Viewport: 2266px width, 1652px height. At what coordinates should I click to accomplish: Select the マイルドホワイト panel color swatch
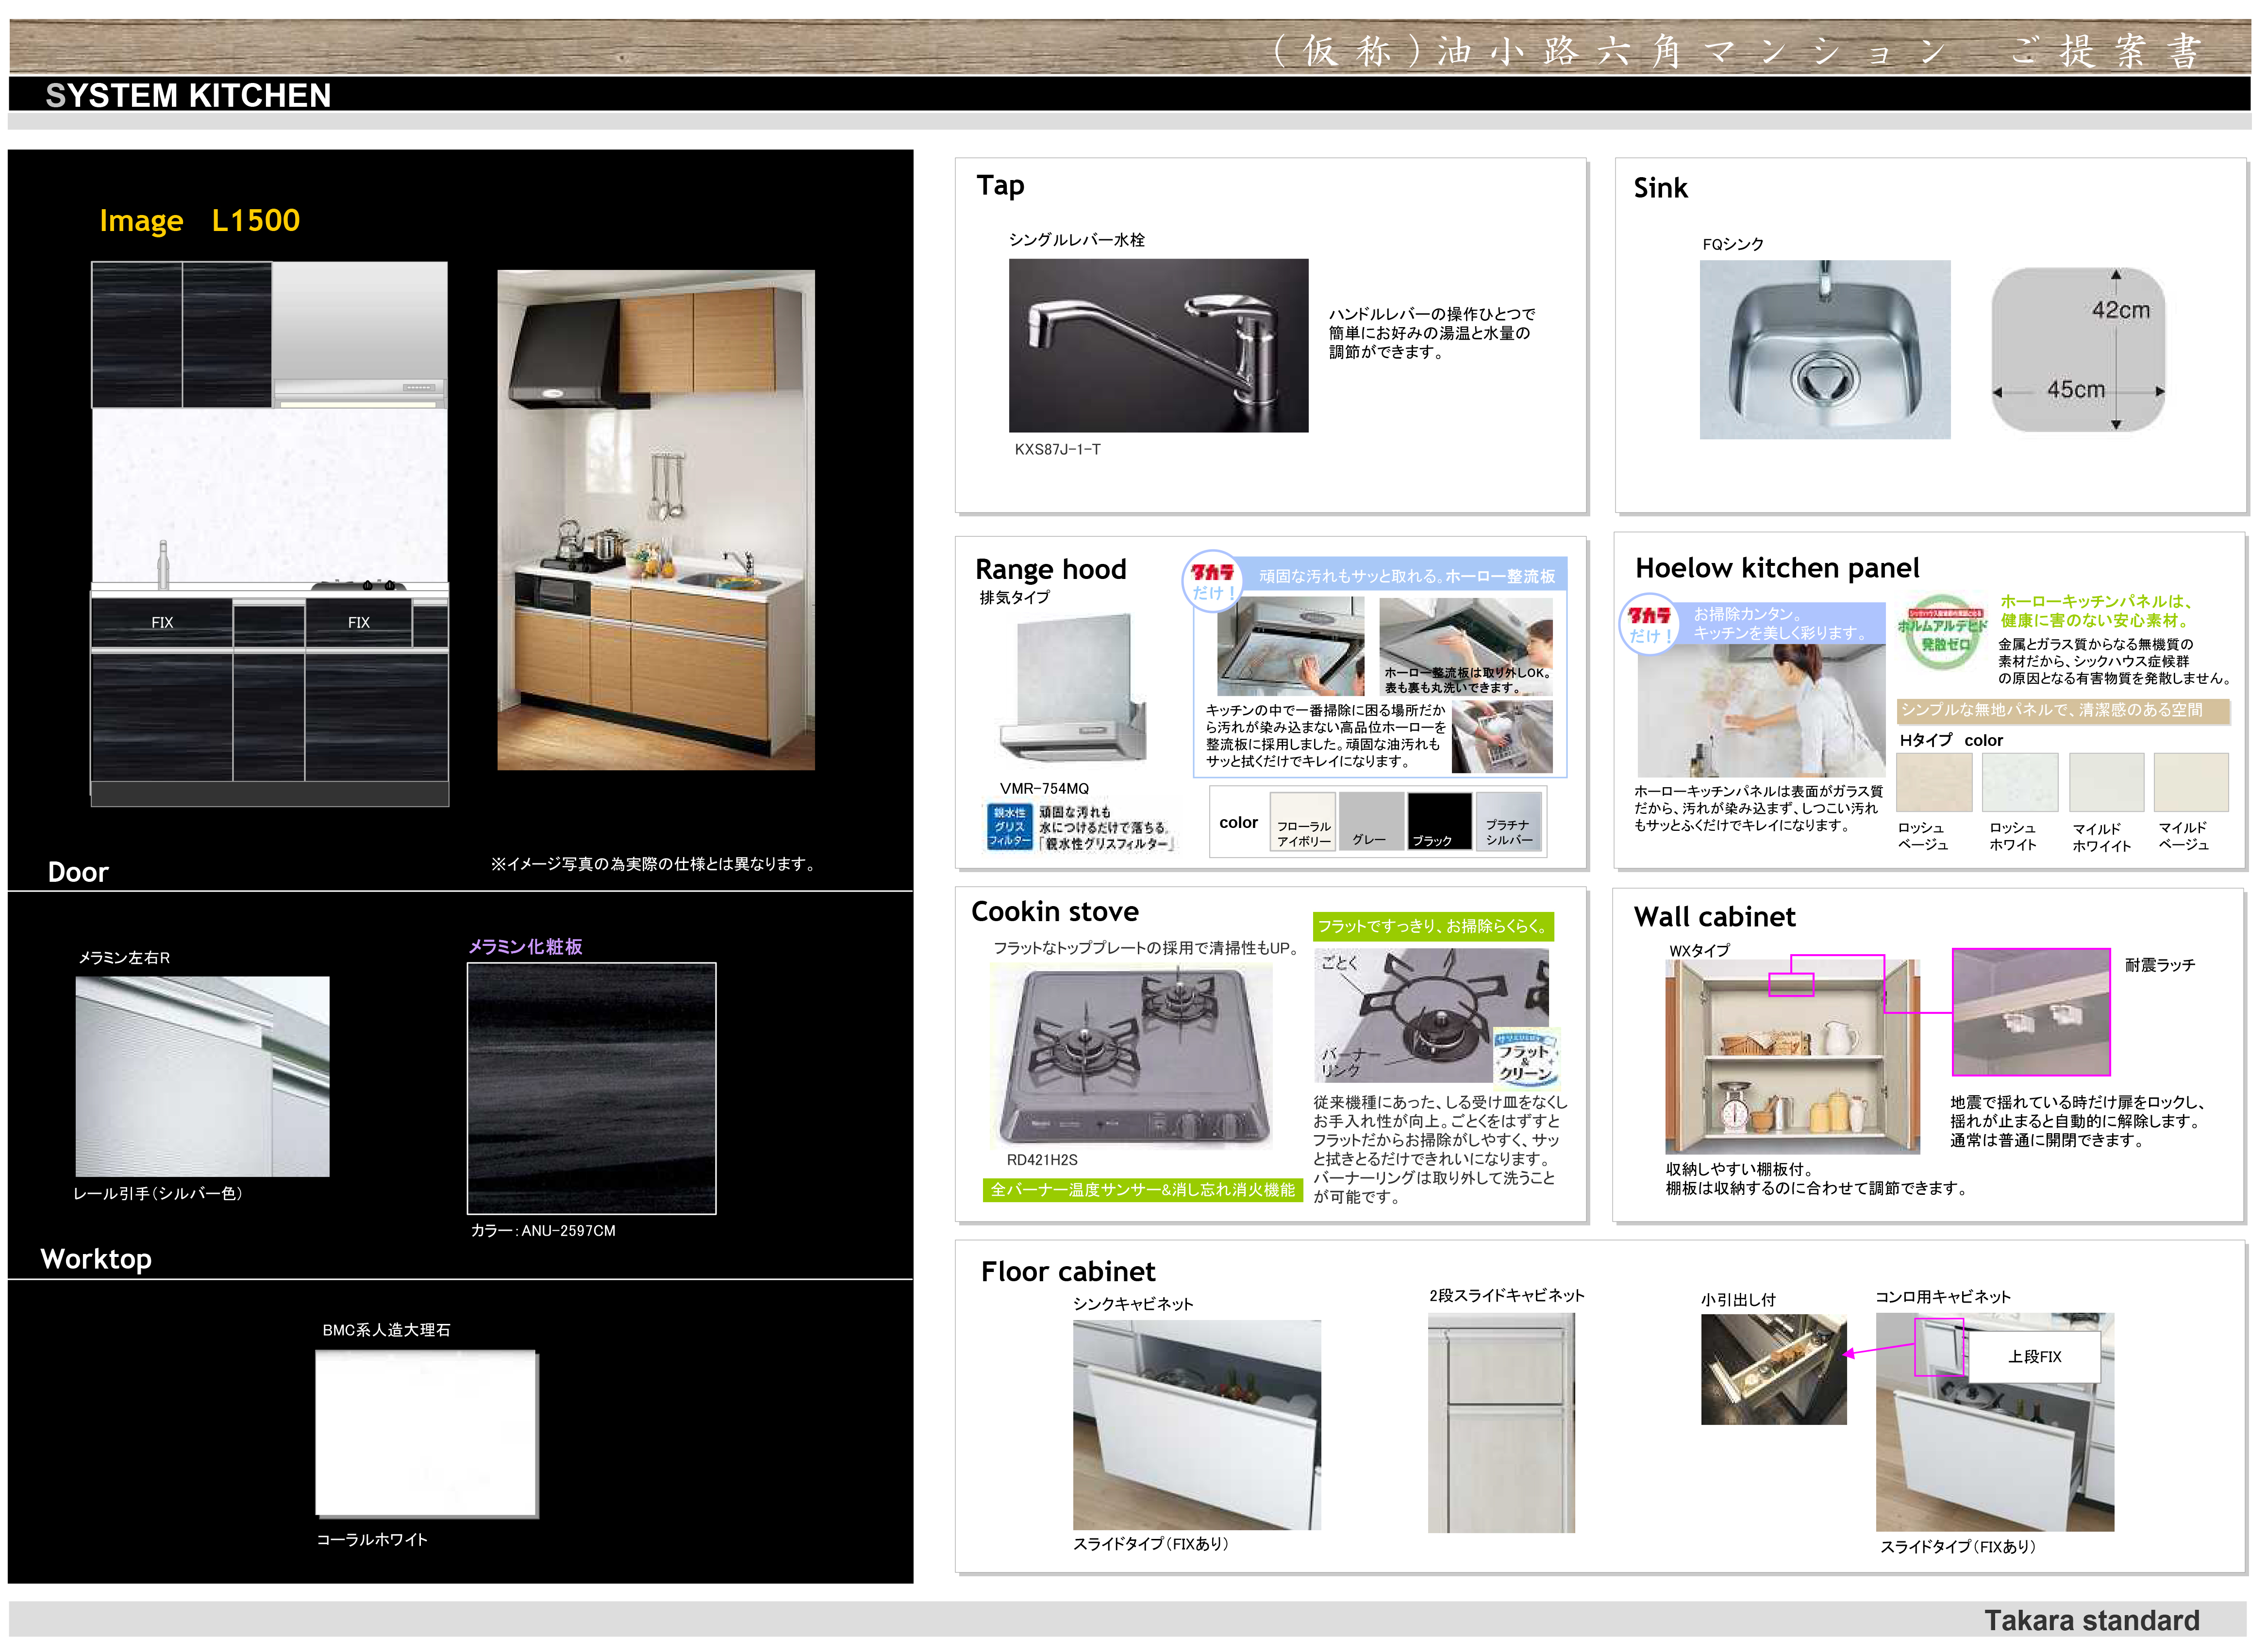click(2105, 782)
